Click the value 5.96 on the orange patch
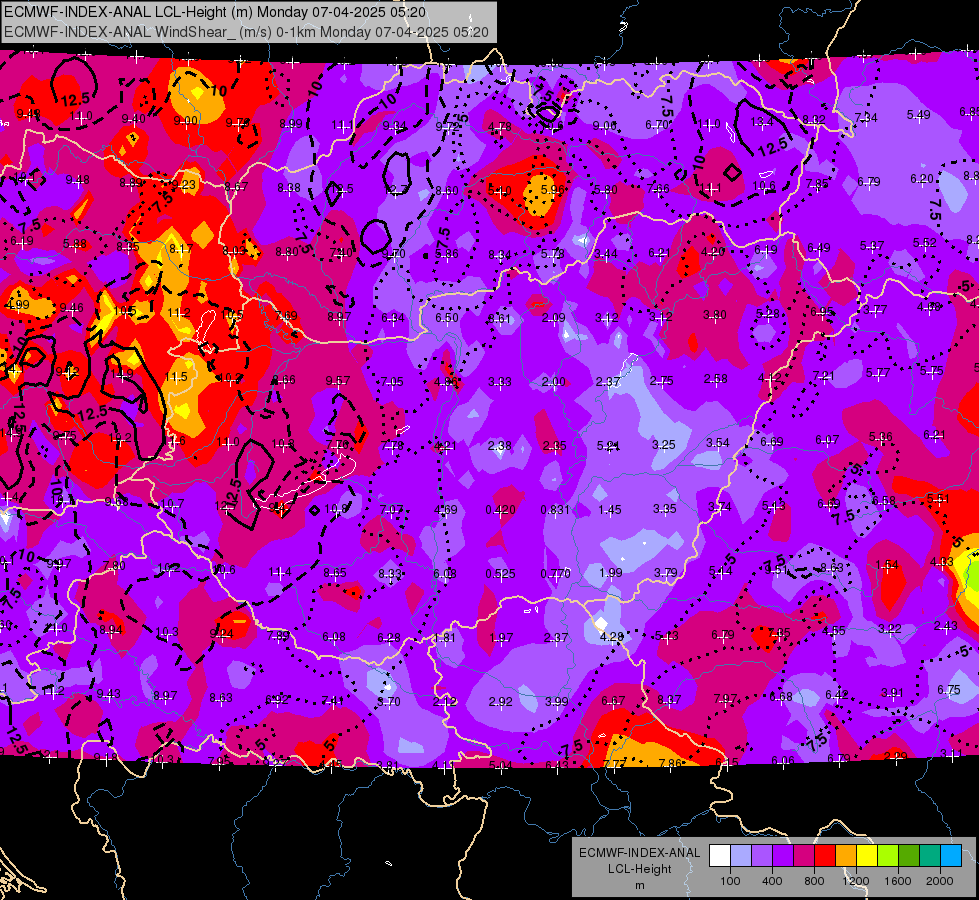The height and width of the screenshot is (900, 979). coord(552,189)
